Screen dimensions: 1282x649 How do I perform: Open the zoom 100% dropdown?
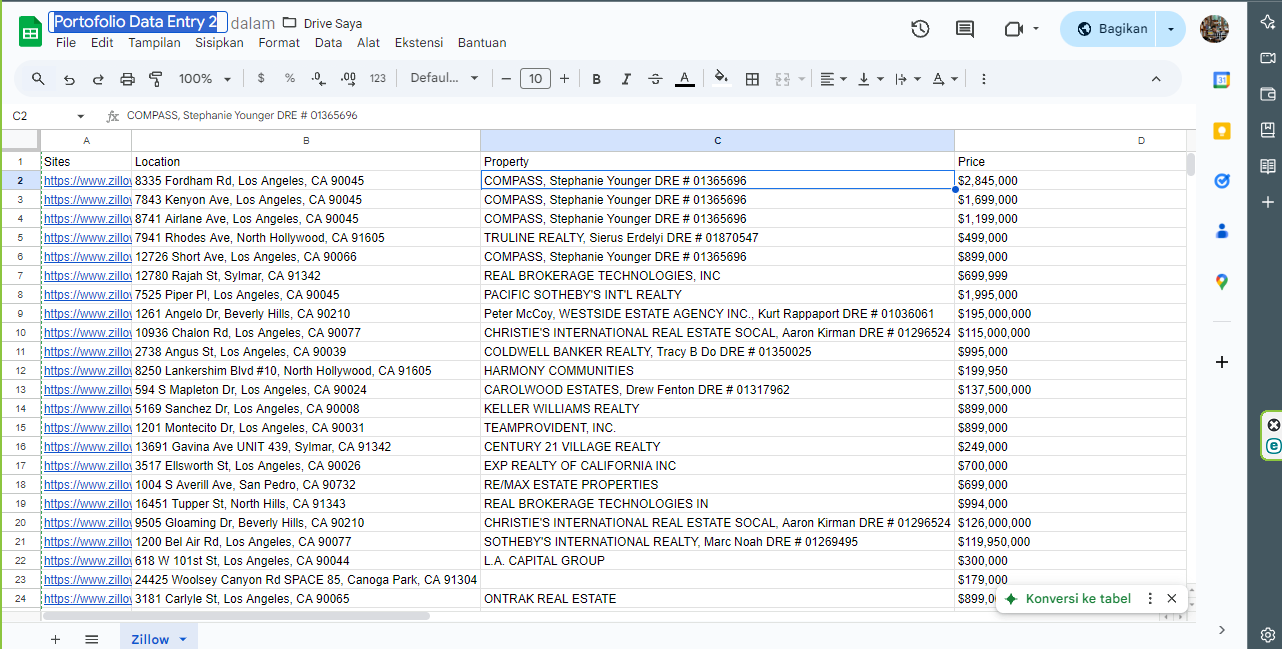(x=205, y=78)
